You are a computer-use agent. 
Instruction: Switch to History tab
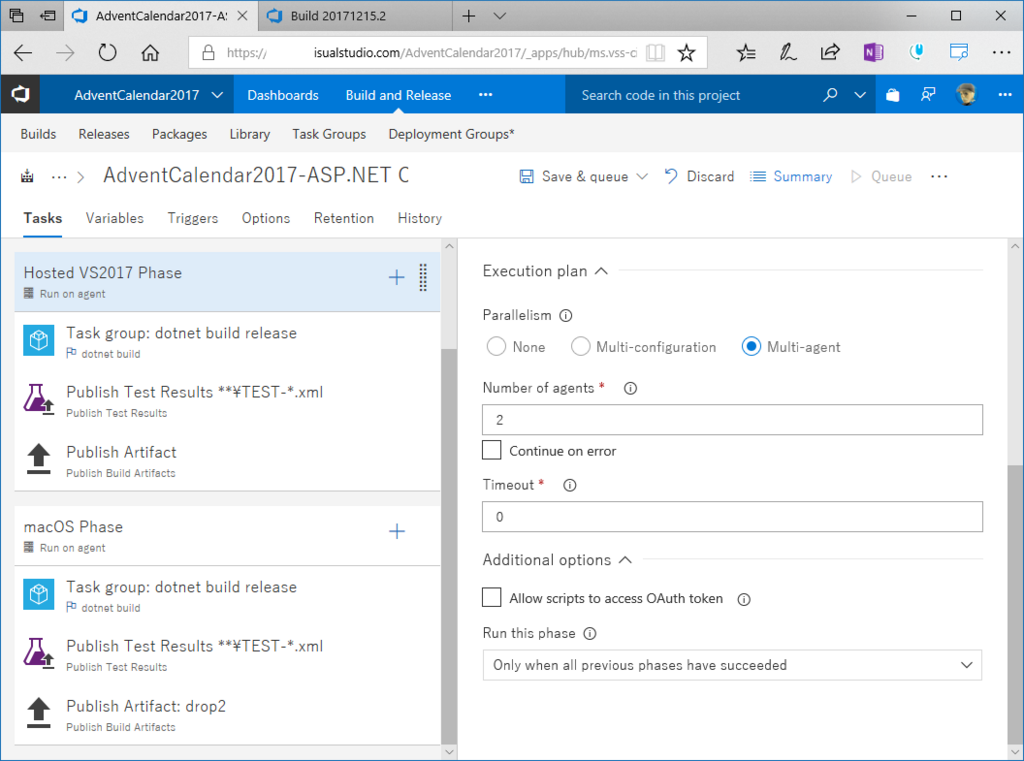click(x=419, y=218)
